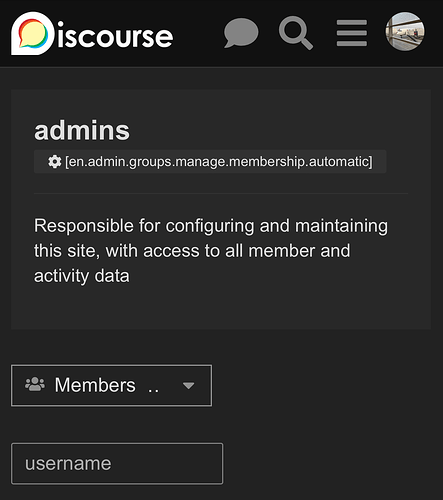Screen dimensions: 443x500
Task: Expand the Members dropdown arrow
Action: click(188, 386)
